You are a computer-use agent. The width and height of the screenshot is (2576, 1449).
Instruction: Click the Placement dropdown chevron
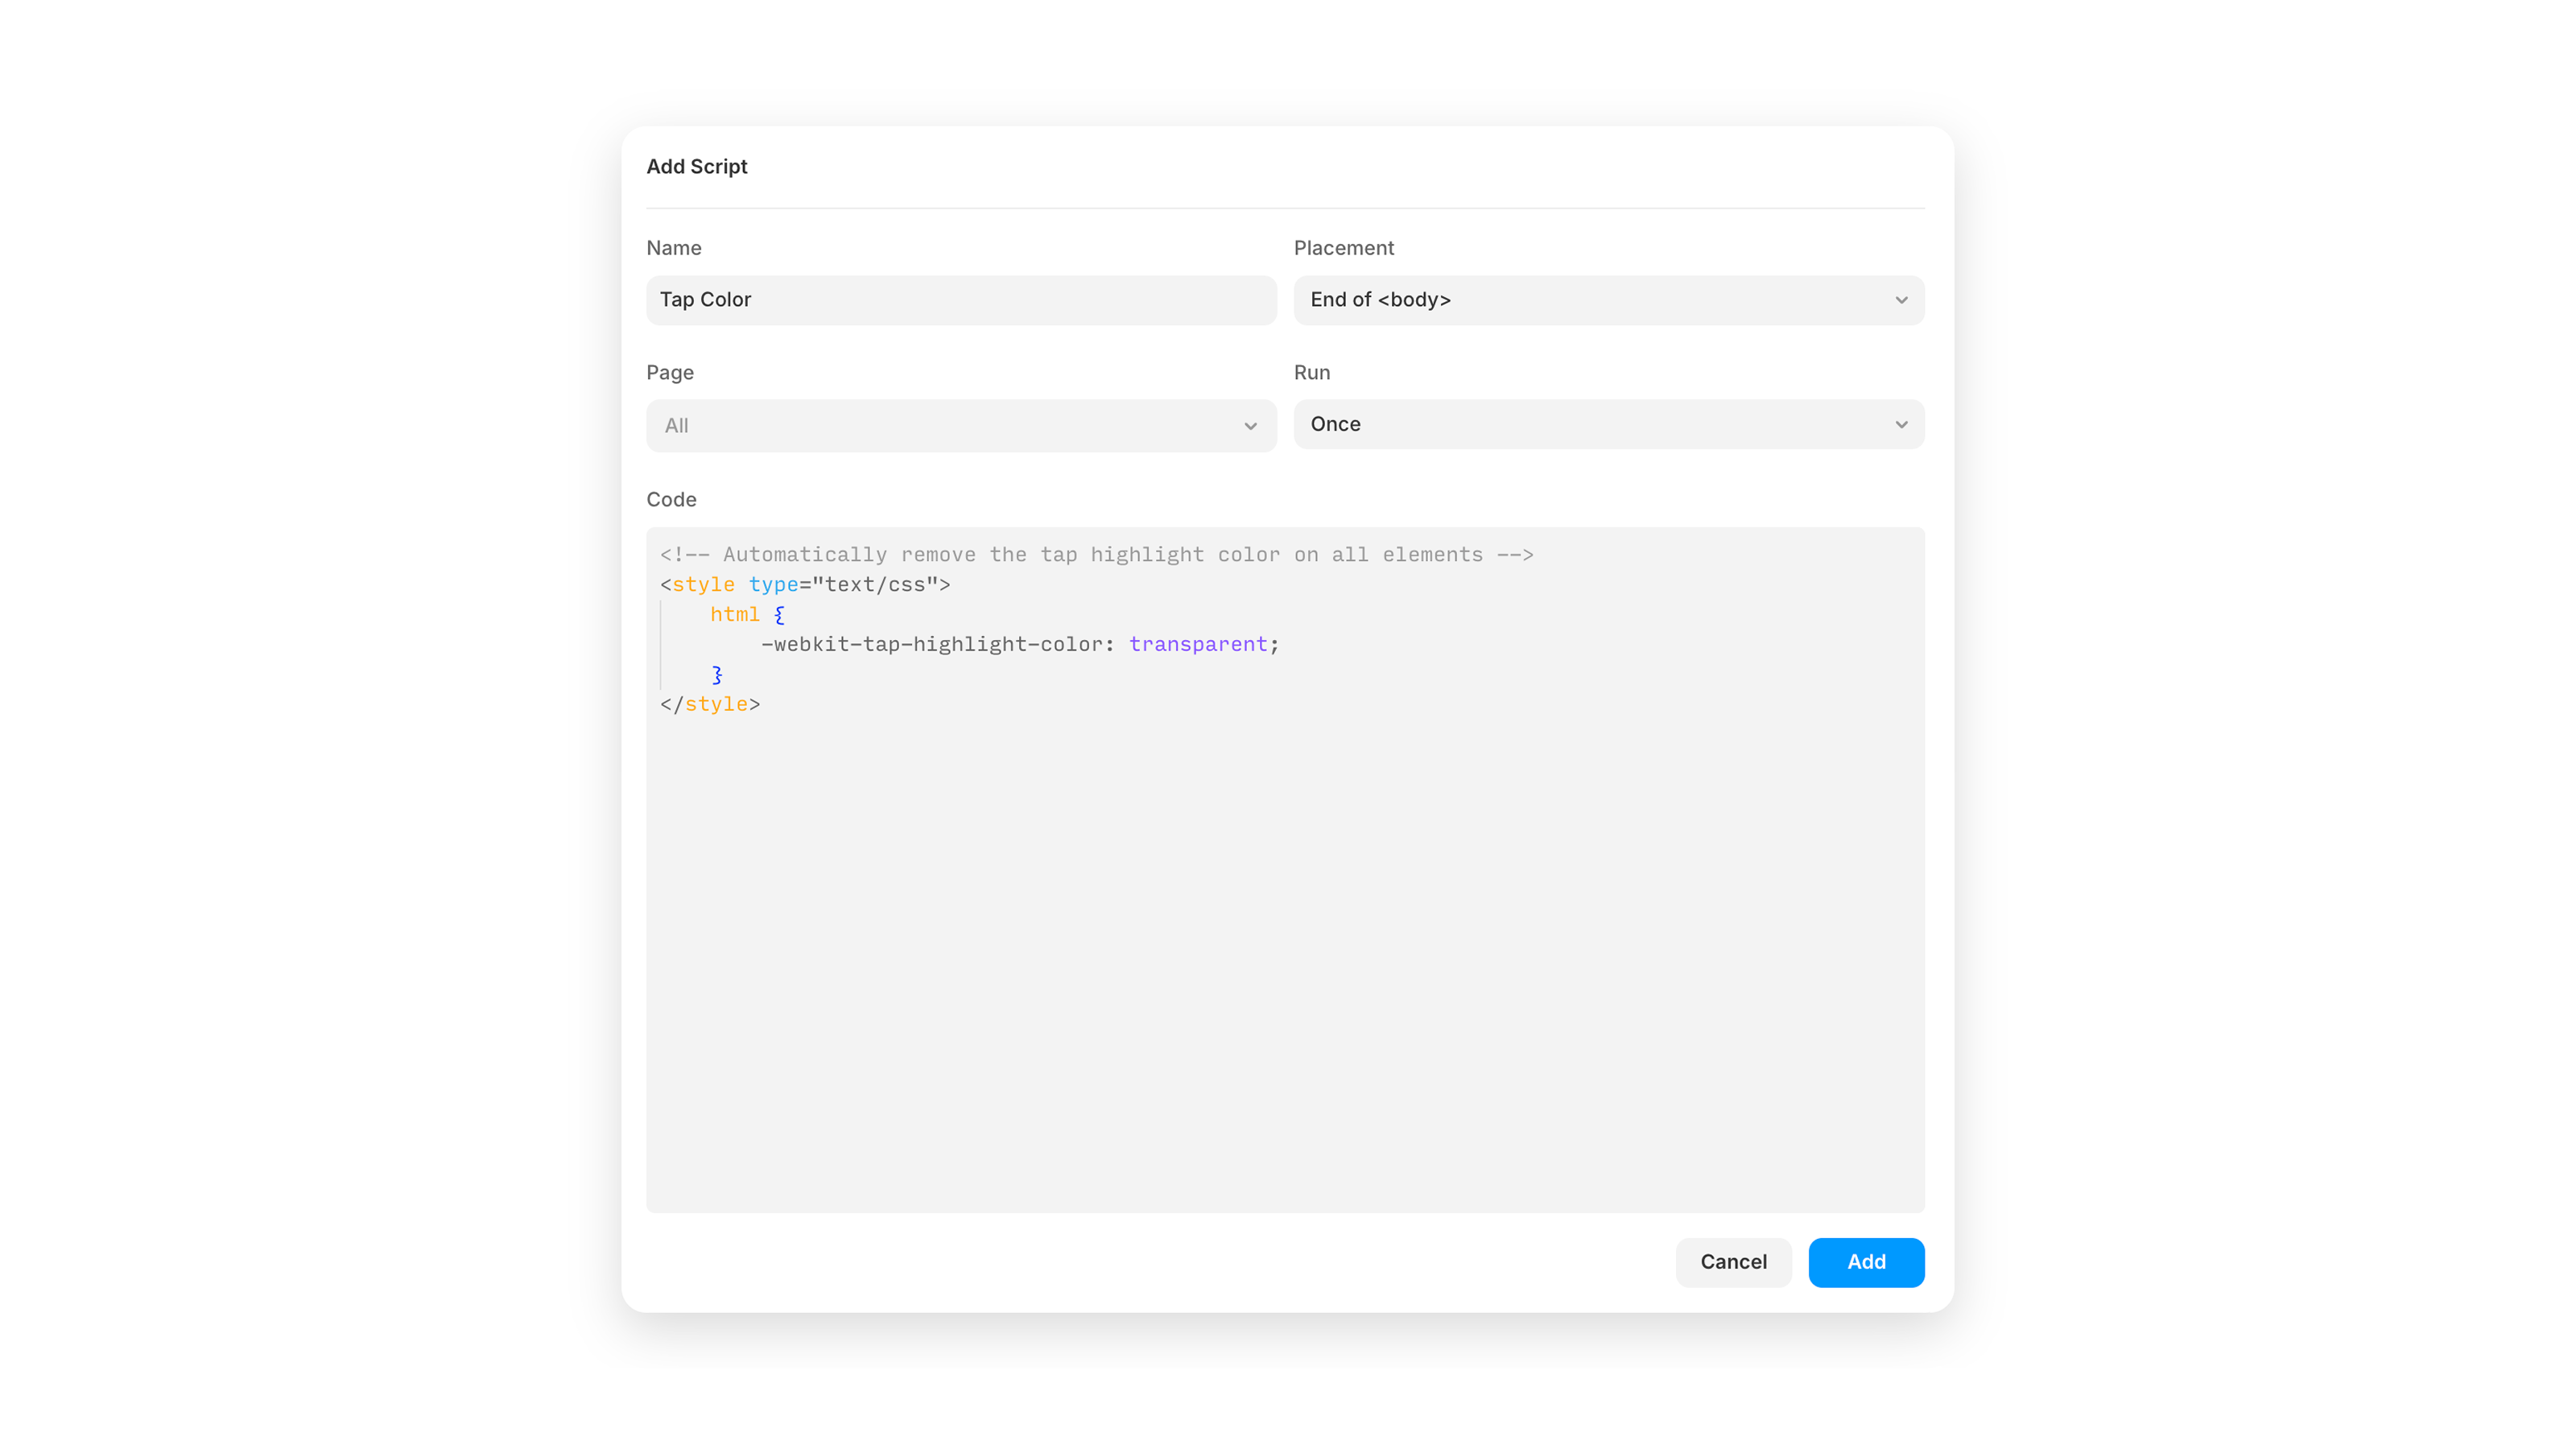[x=1901, y=300]
